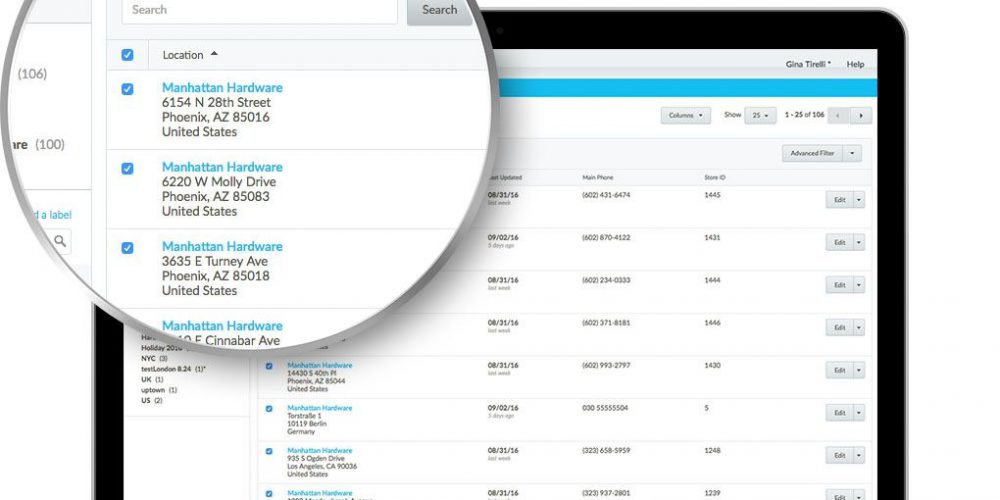Expand the arrow next to Advanced Filter

852,154
